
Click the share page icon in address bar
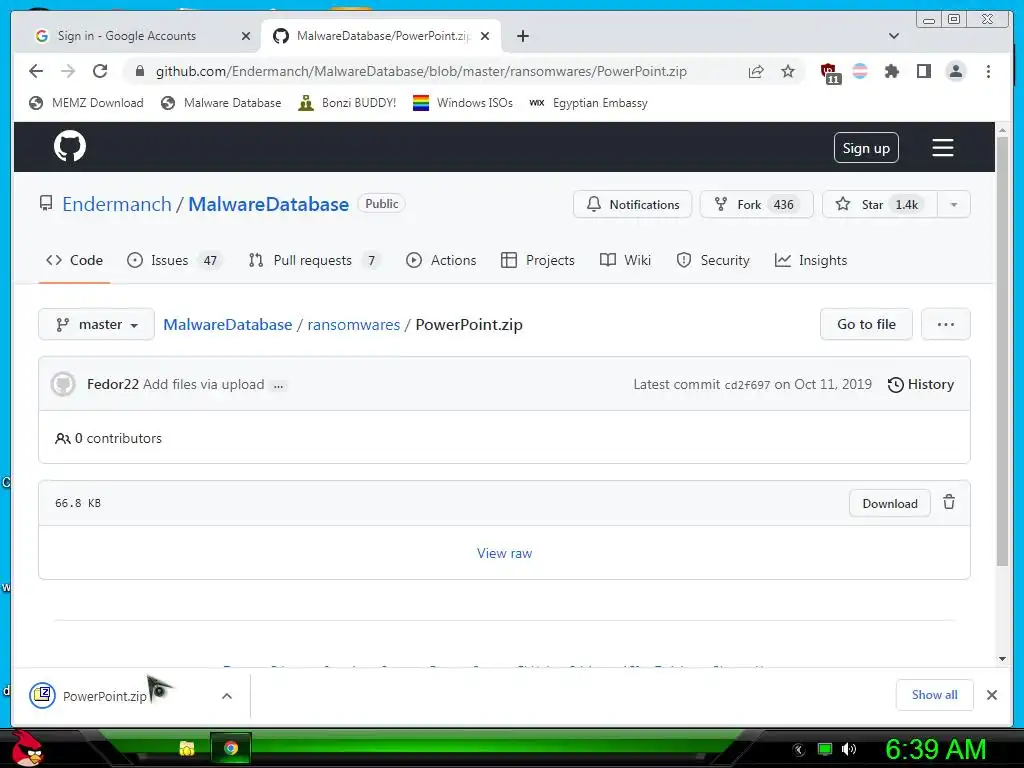pos(756,71)
